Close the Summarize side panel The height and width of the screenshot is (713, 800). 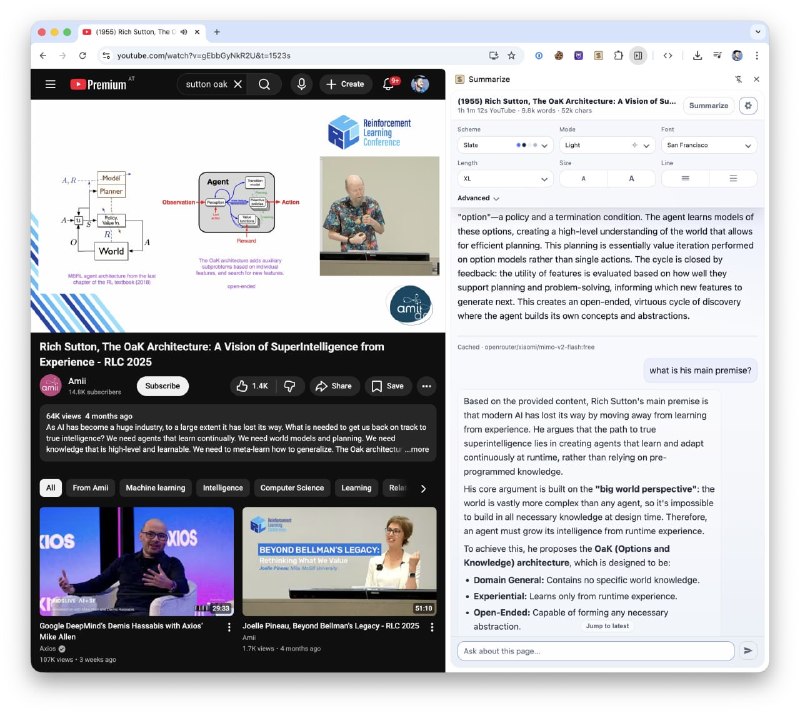[756, 79]
